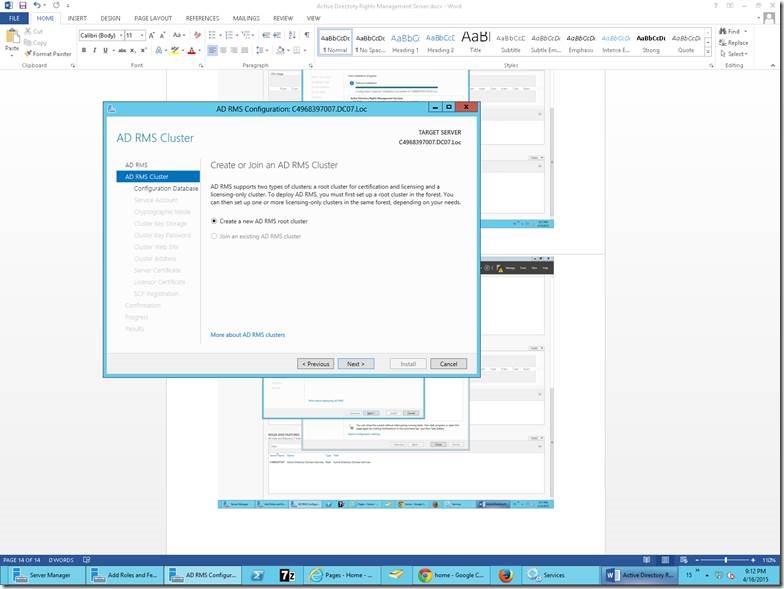The image size is (784, 589).
Task: Adjust the zoom slider in Word's status bar
Action: [x=726, y=560]
